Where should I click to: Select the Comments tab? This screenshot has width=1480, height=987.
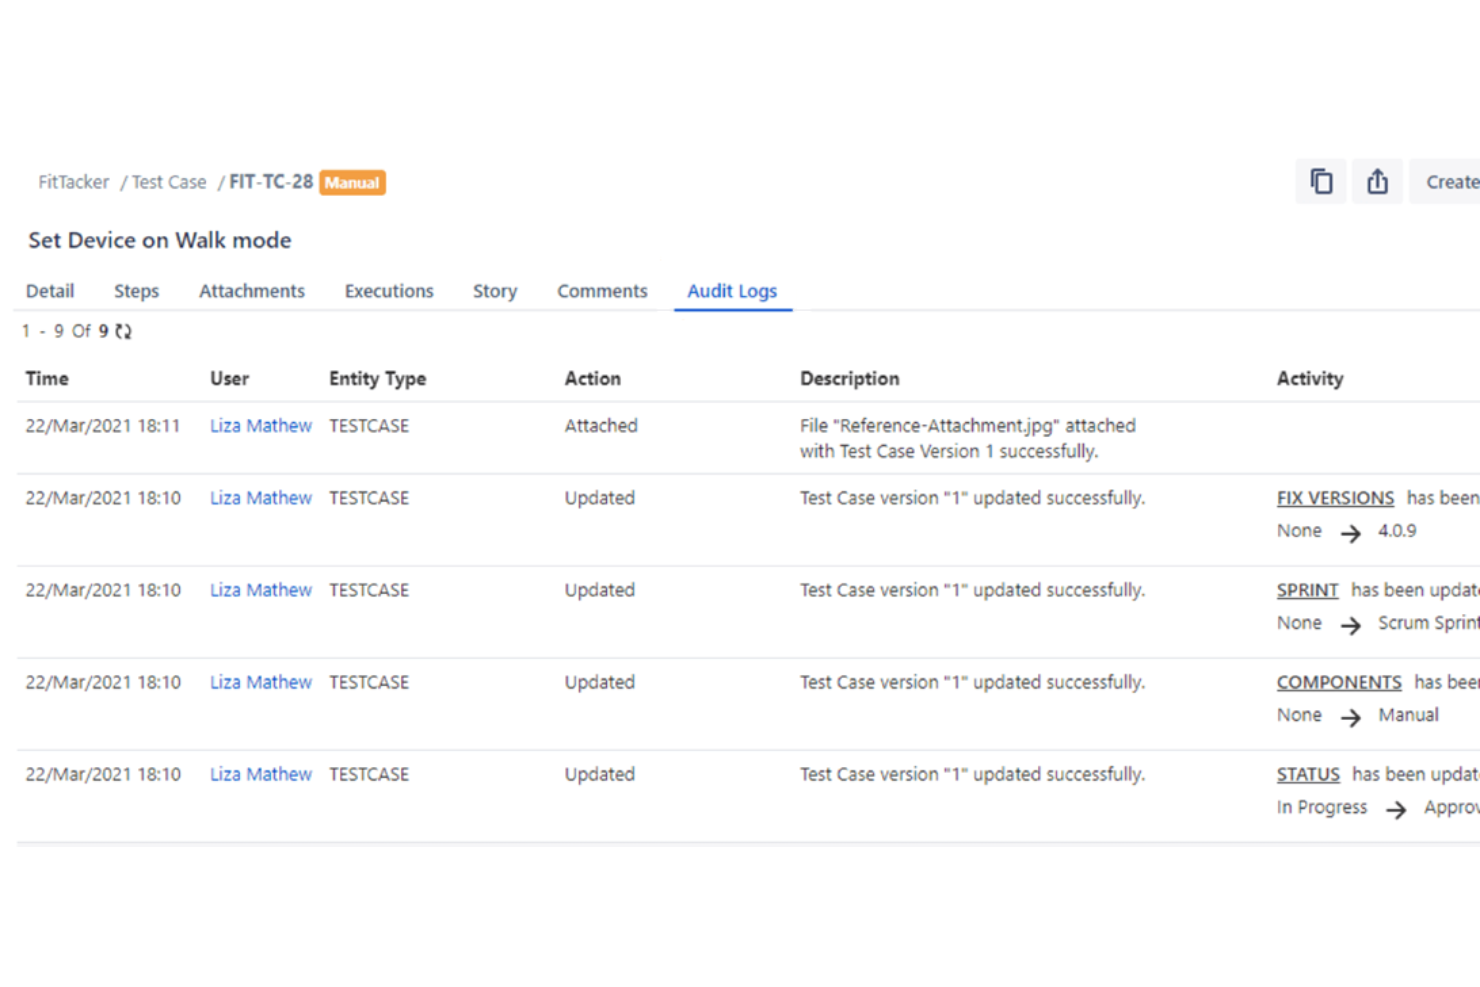click(602, 291)
